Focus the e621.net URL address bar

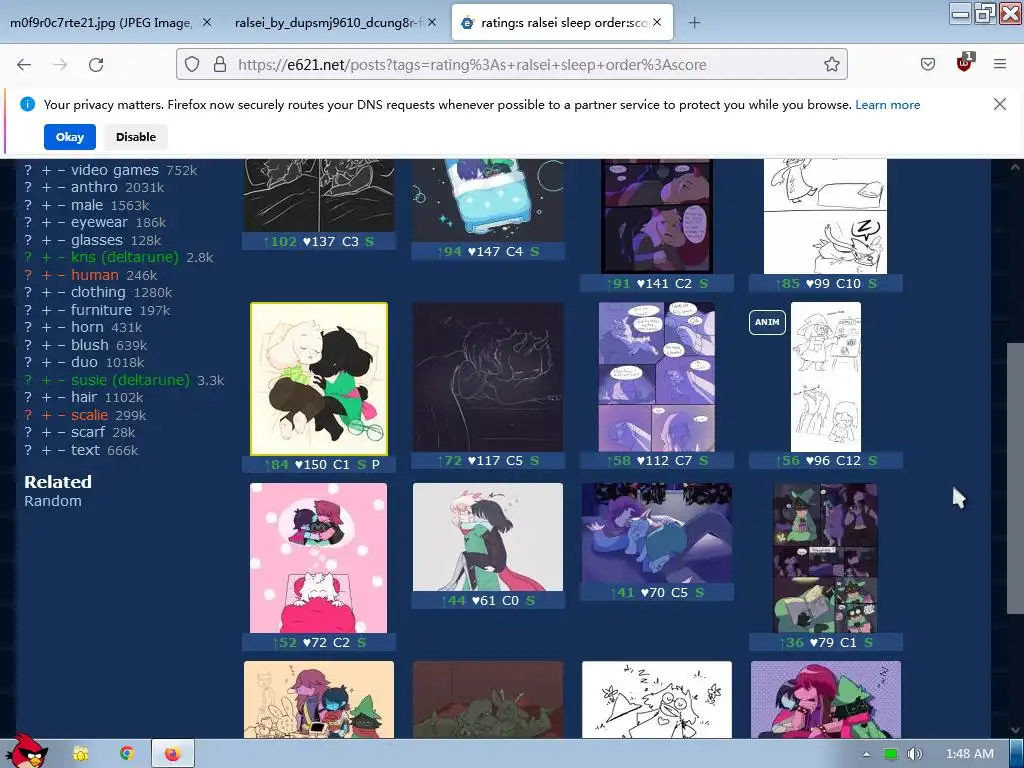[511, 64]
